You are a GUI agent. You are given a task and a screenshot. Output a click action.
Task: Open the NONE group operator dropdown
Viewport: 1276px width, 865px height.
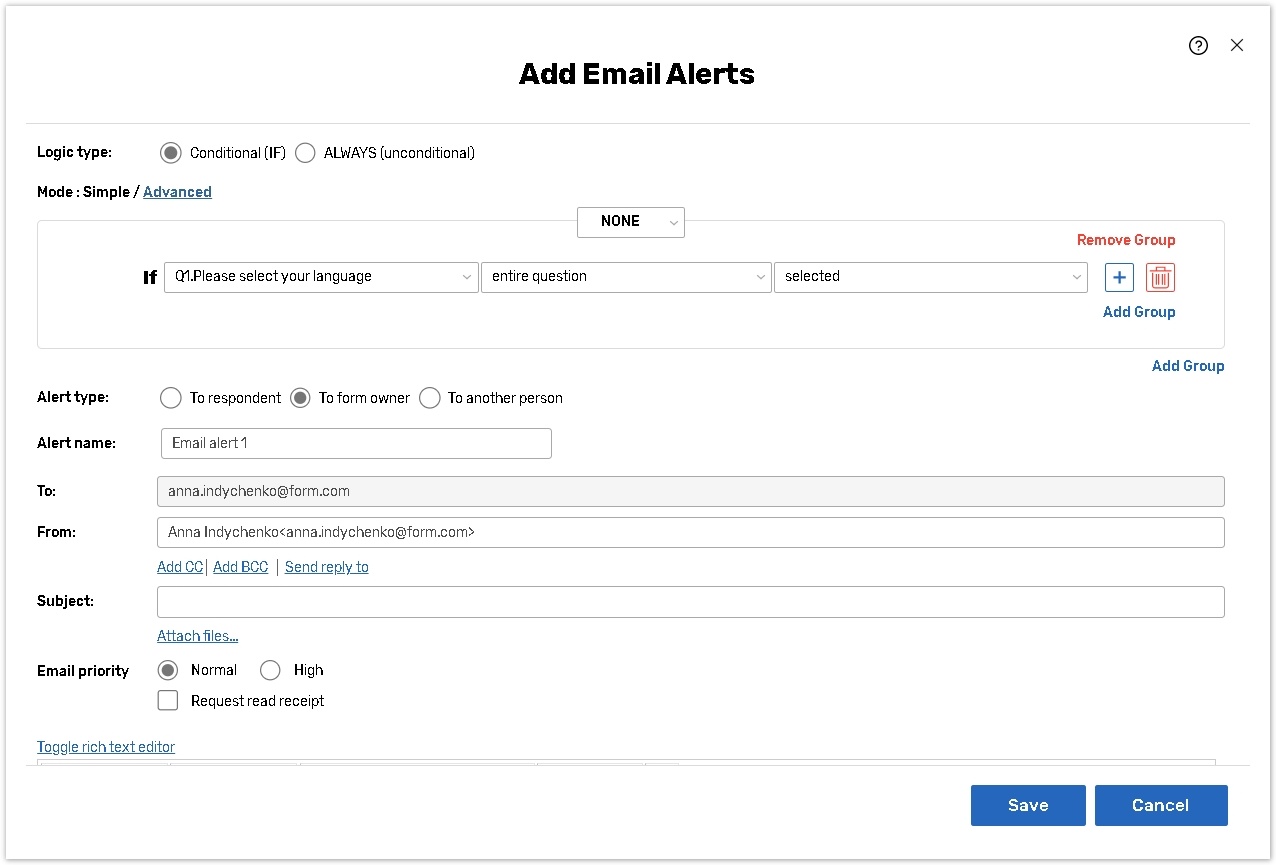(x=630, y=222)
